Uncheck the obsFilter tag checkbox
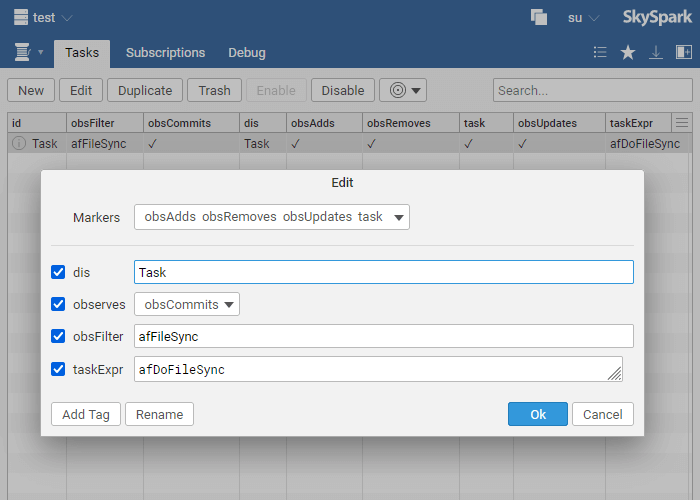This screenshot has height=500, width=700. click(x=58, y=336)
